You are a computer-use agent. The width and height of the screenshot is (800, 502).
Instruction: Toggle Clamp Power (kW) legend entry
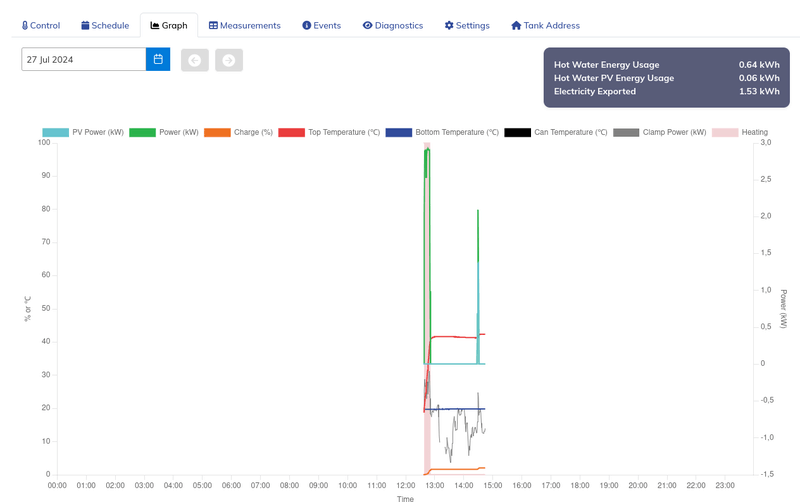[660, 132]
